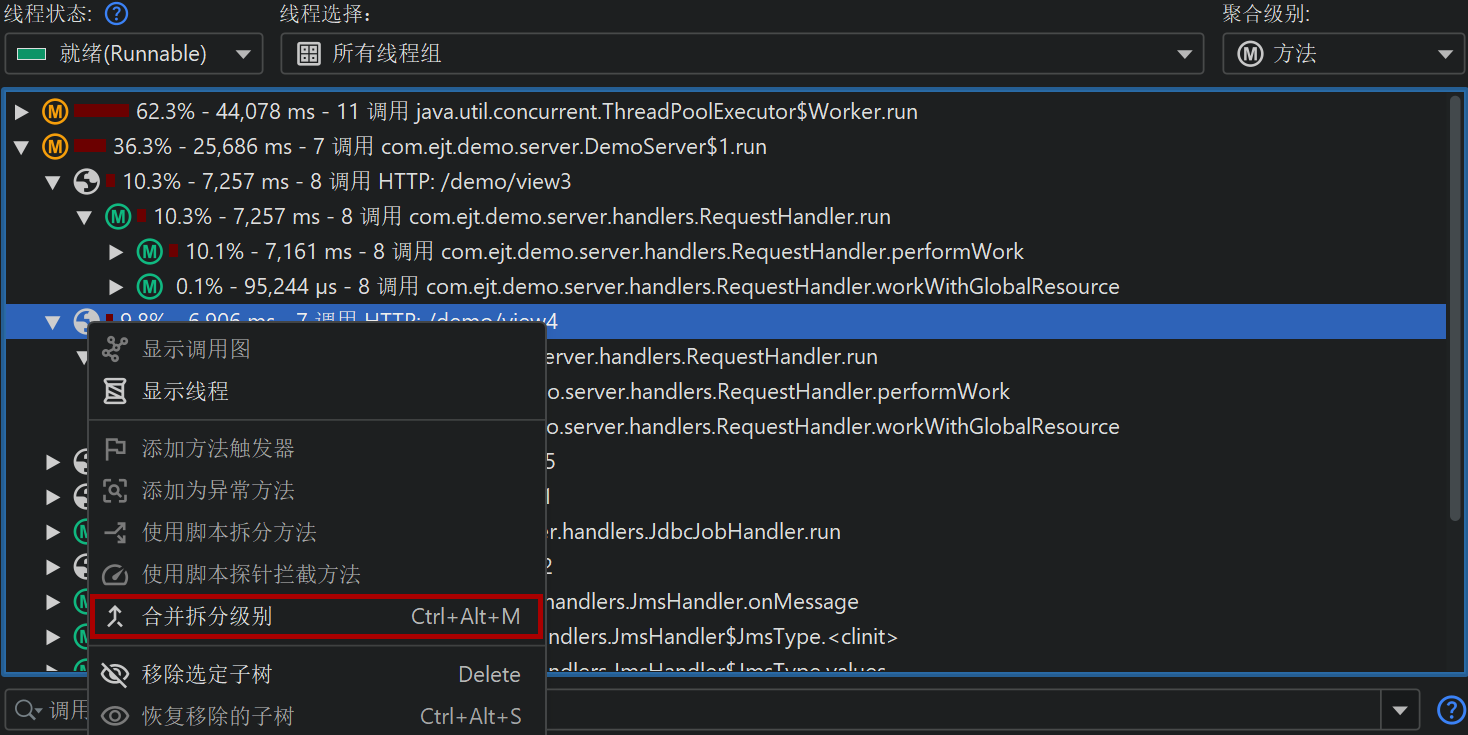Click the 使用脚本拆分方法 split icon

(x=116, y=533)
